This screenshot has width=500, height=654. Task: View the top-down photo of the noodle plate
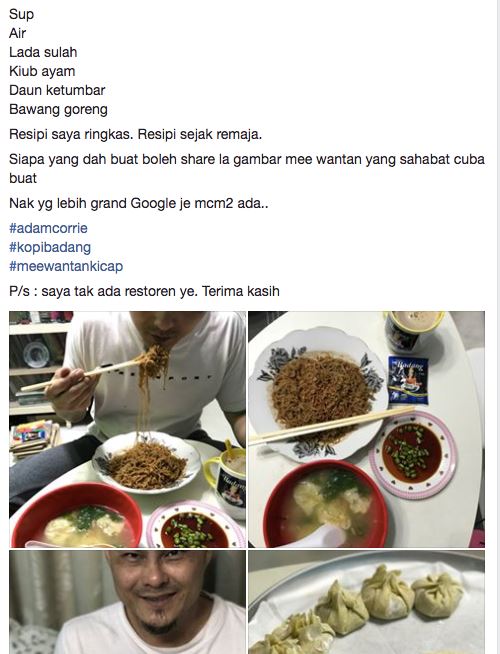point(367,429)
